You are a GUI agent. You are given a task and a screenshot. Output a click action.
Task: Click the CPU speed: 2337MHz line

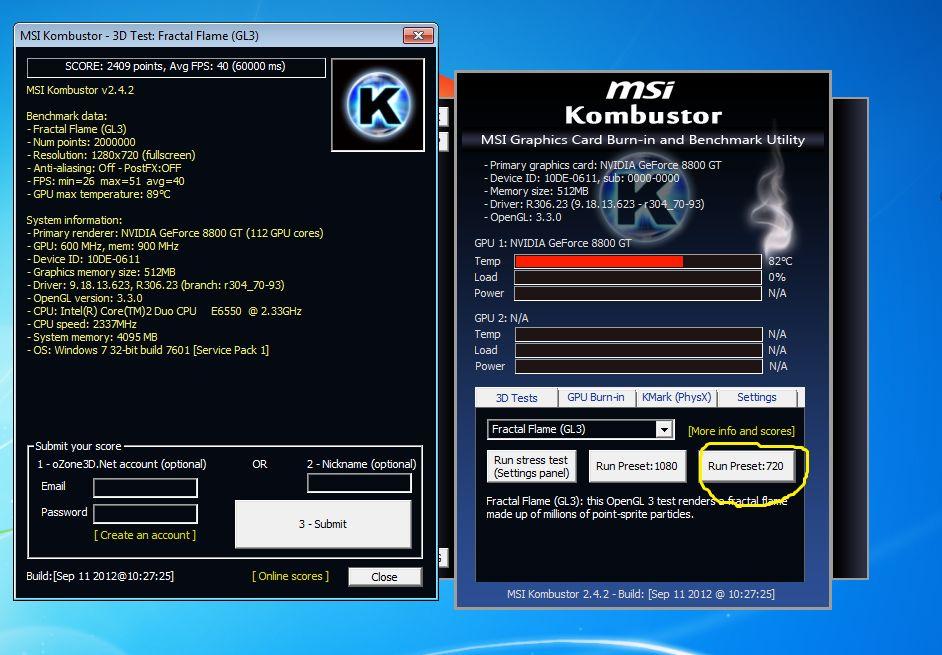point(82,324)
